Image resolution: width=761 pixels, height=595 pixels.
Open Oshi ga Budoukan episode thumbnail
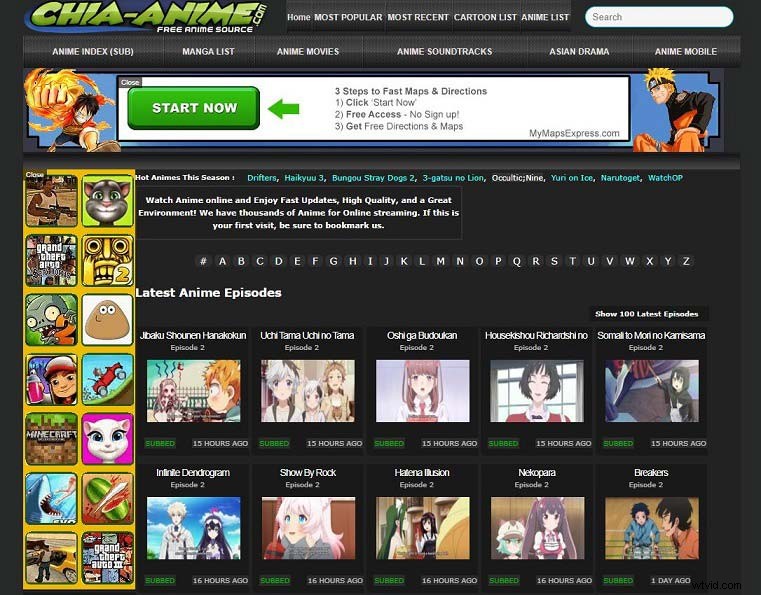click(x=422, y=391)
